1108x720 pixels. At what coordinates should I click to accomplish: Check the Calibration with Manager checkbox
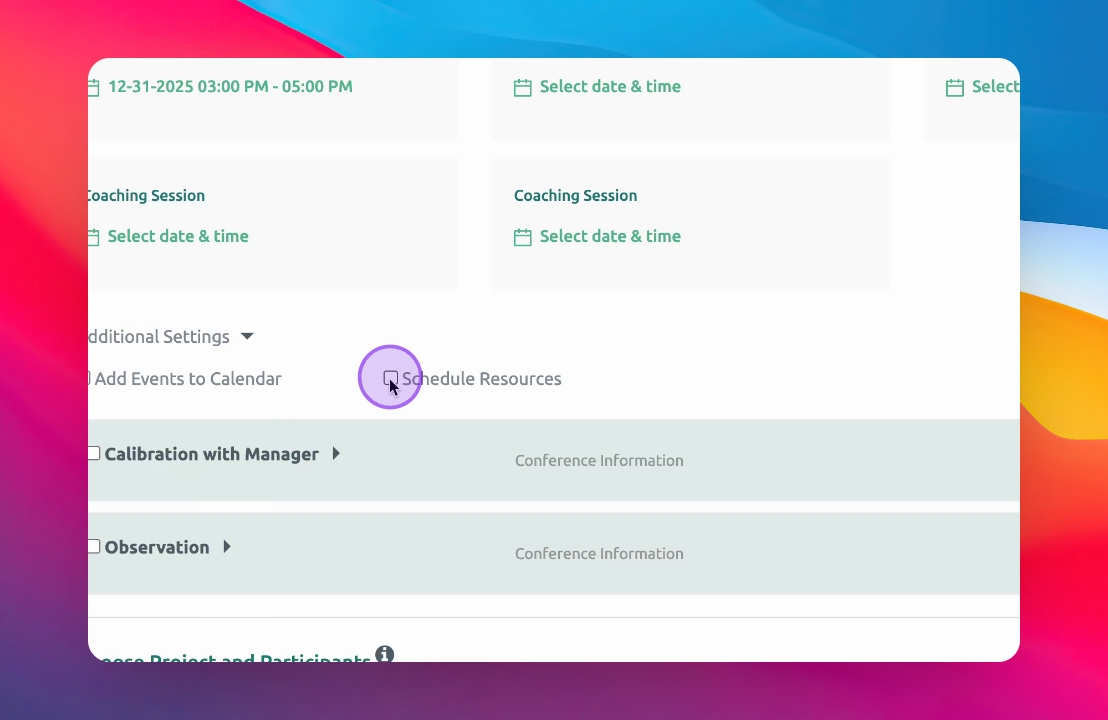(x=93, y=453)
